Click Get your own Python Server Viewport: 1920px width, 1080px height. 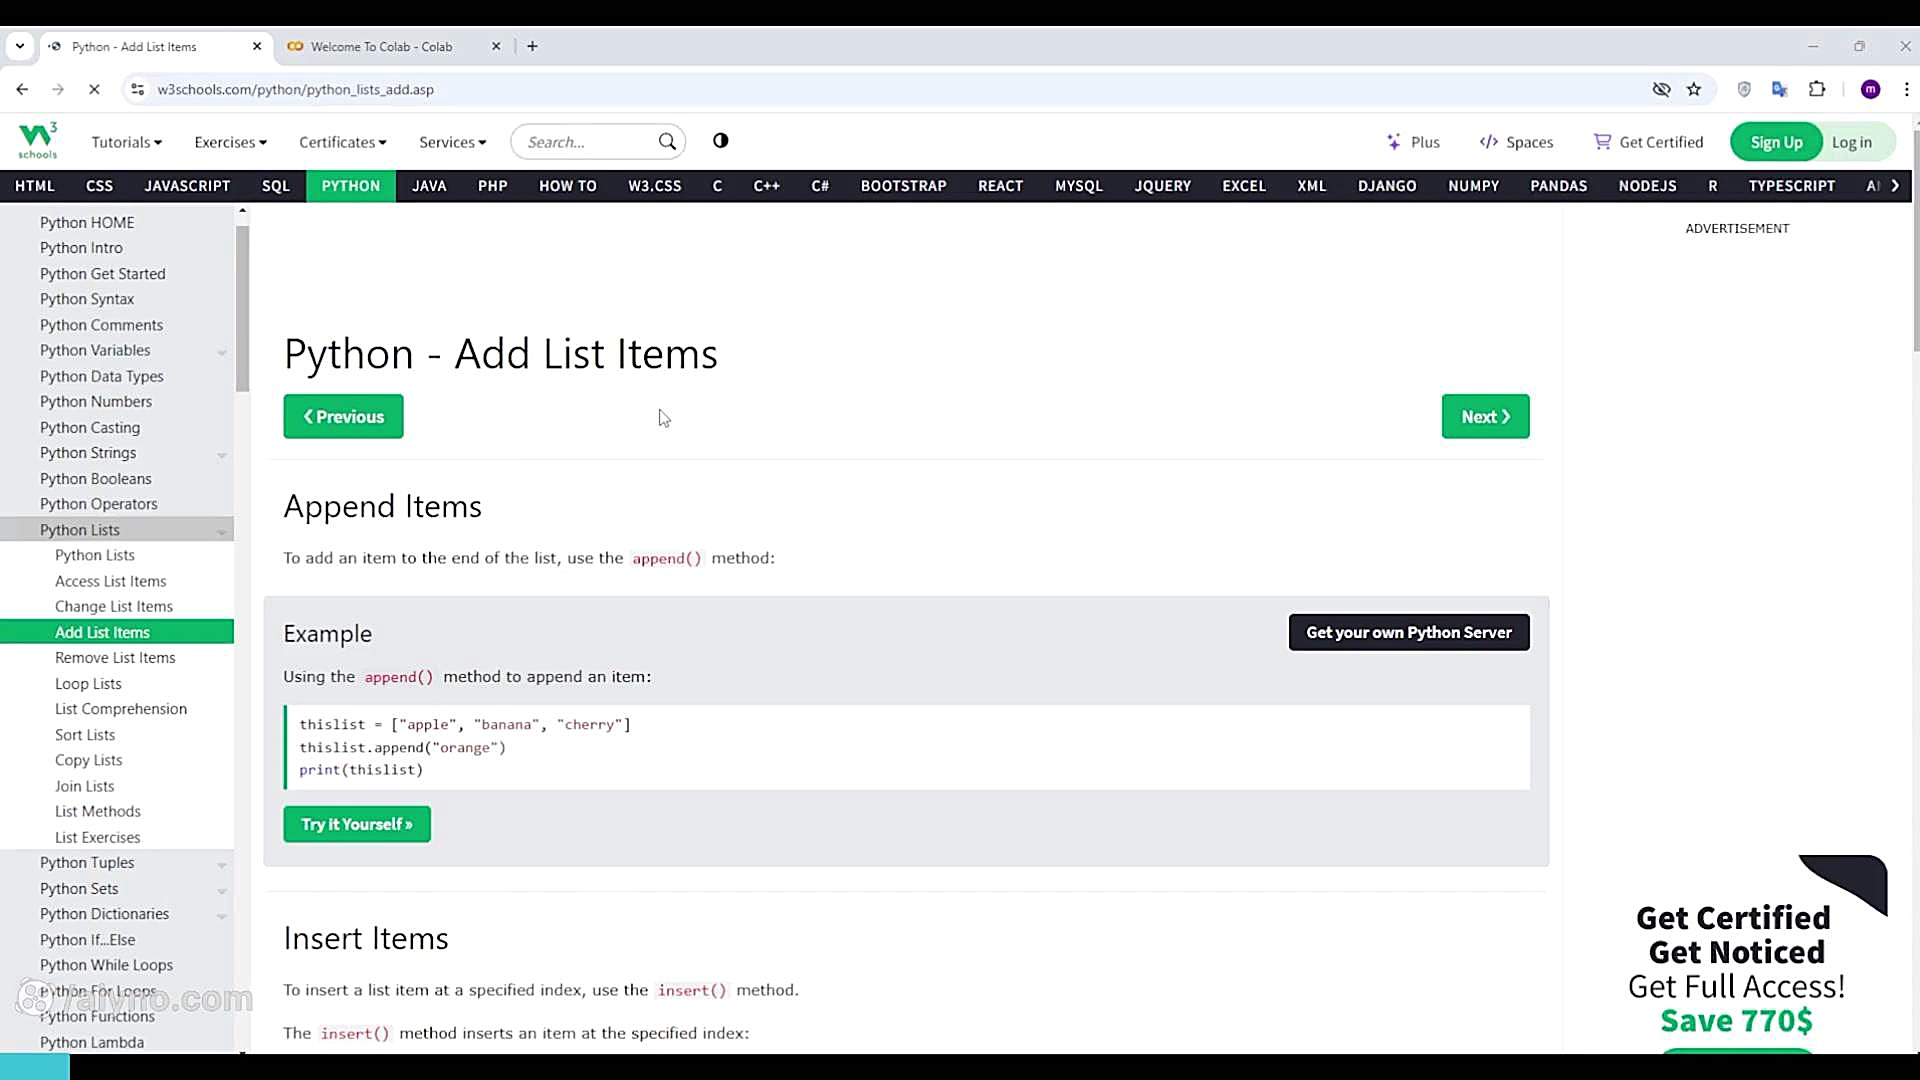tap(1409, 632)
